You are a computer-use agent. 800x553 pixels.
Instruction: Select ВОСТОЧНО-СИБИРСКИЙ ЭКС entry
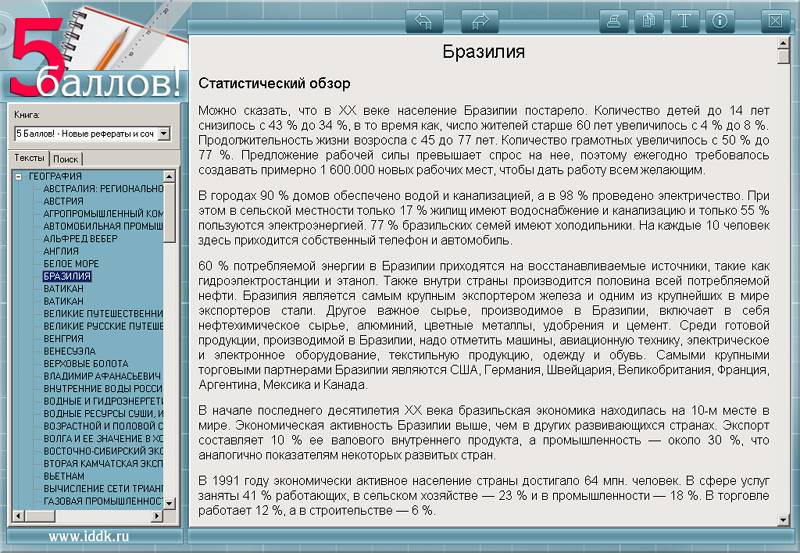(x=103, y=451)
